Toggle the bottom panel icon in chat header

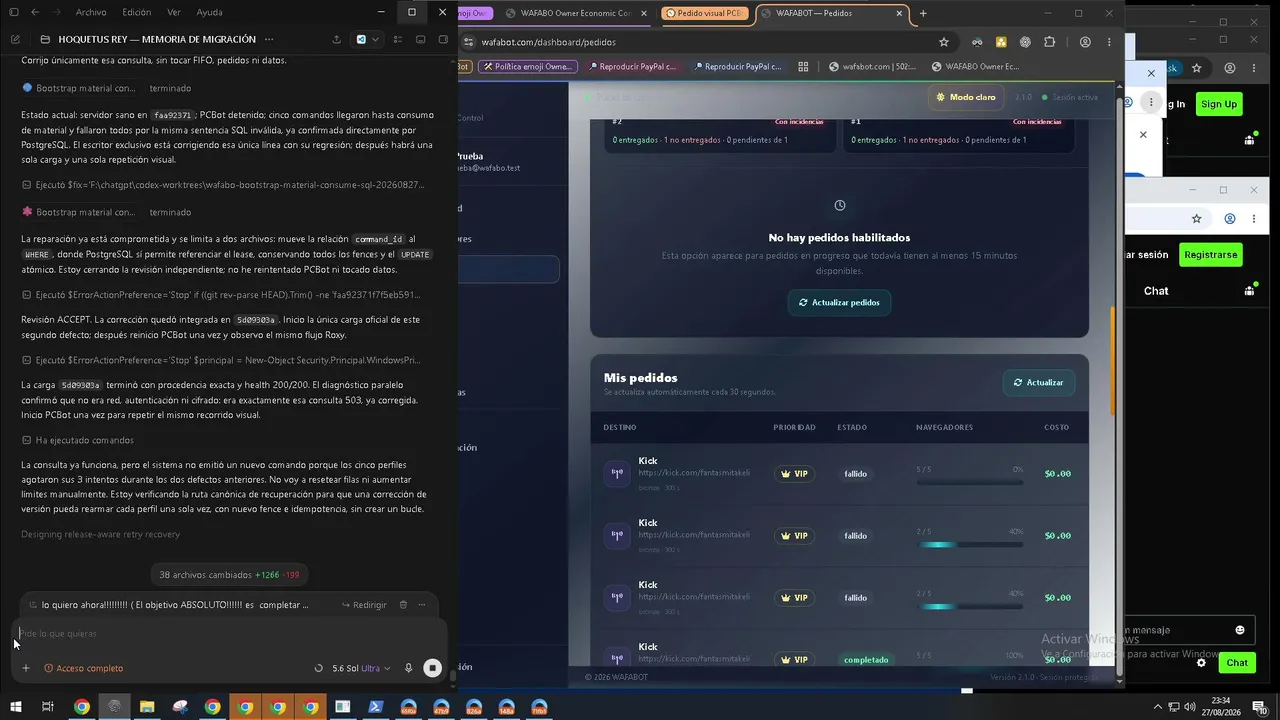[x=420, y=39]
